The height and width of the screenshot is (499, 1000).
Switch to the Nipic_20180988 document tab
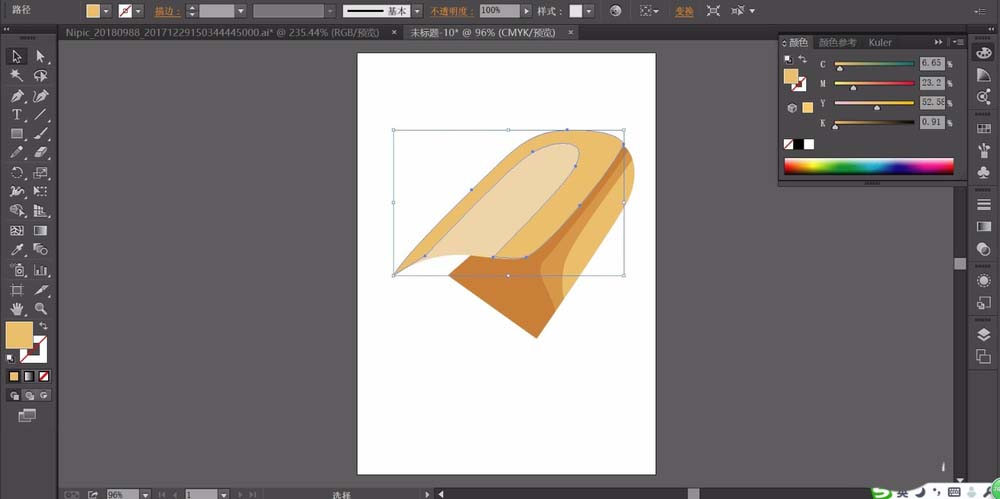(223, 32)
